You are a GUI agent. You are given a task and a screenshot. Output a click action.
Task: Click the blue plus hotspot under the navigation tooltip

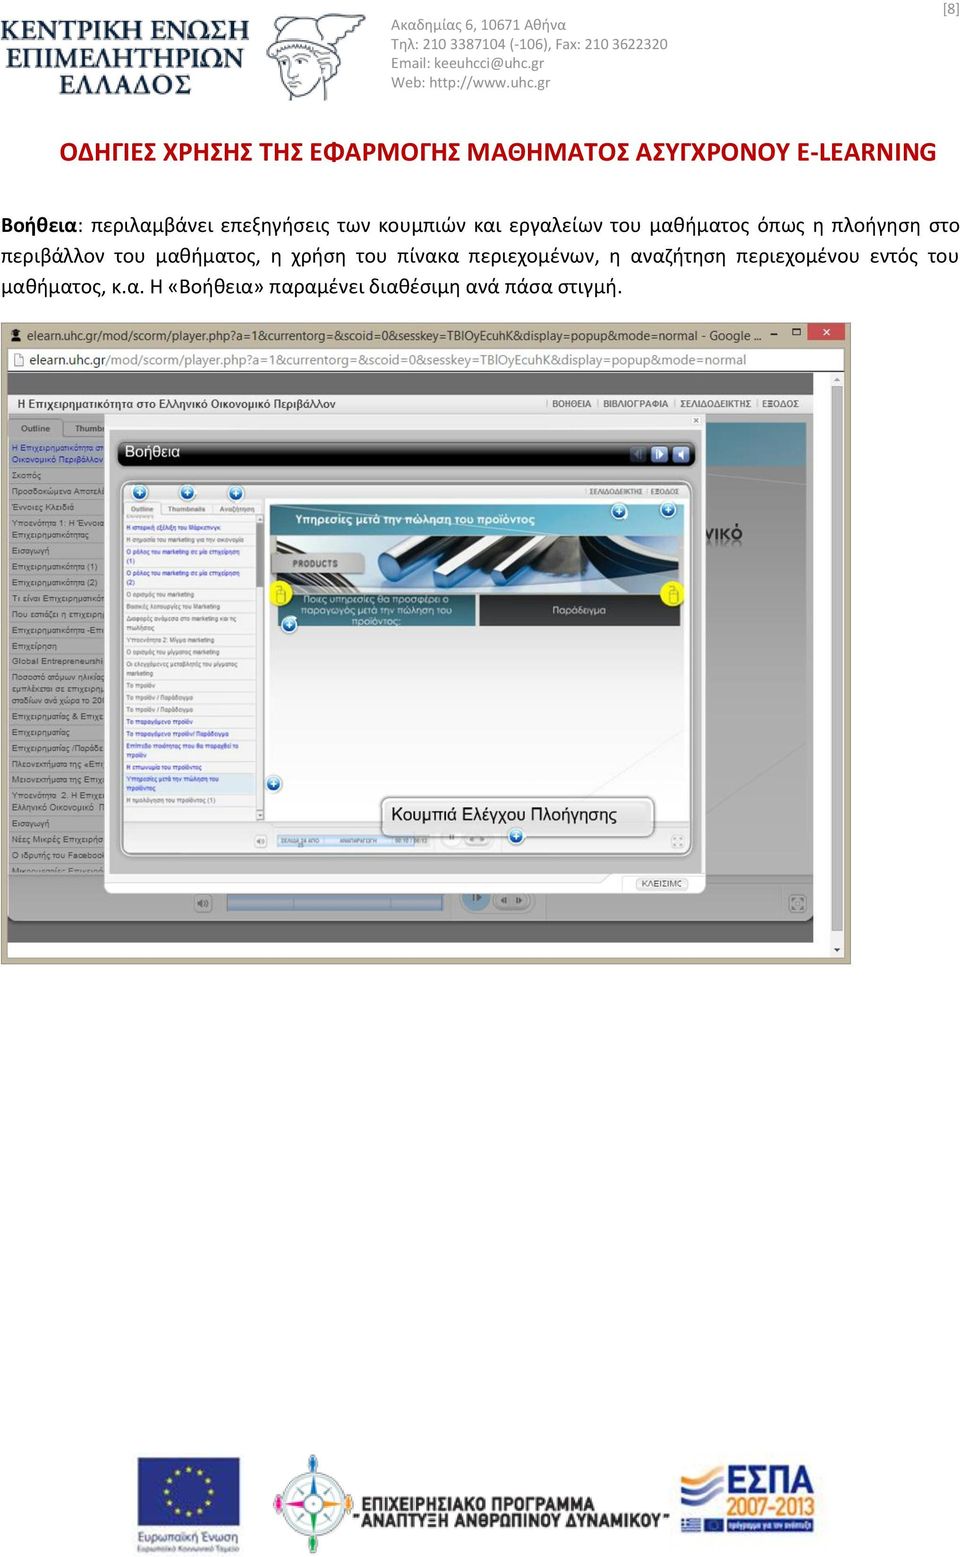point(516,836)
